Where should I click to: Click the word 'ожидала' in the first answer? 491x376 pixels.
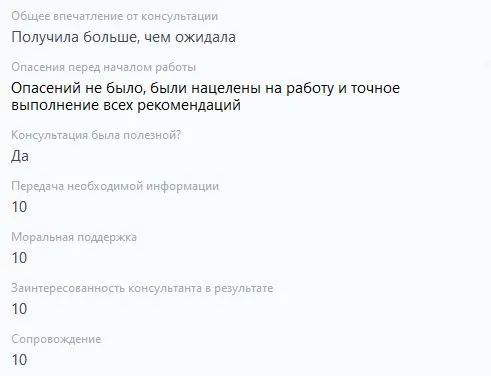click(x=206, y=37)
